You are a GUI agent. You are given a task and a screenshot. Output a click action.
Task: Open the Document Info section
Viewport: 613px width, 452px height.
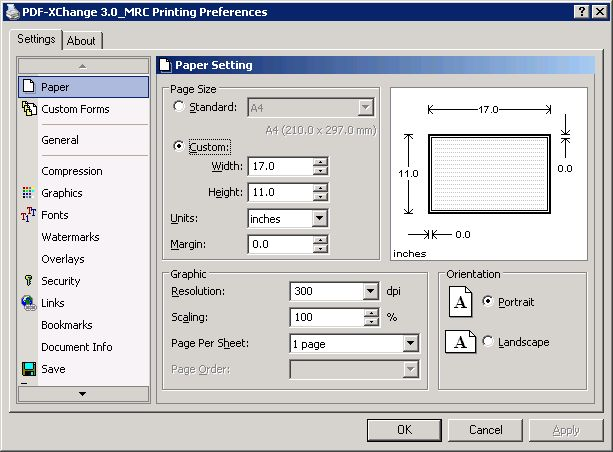(x=77, y=347)
